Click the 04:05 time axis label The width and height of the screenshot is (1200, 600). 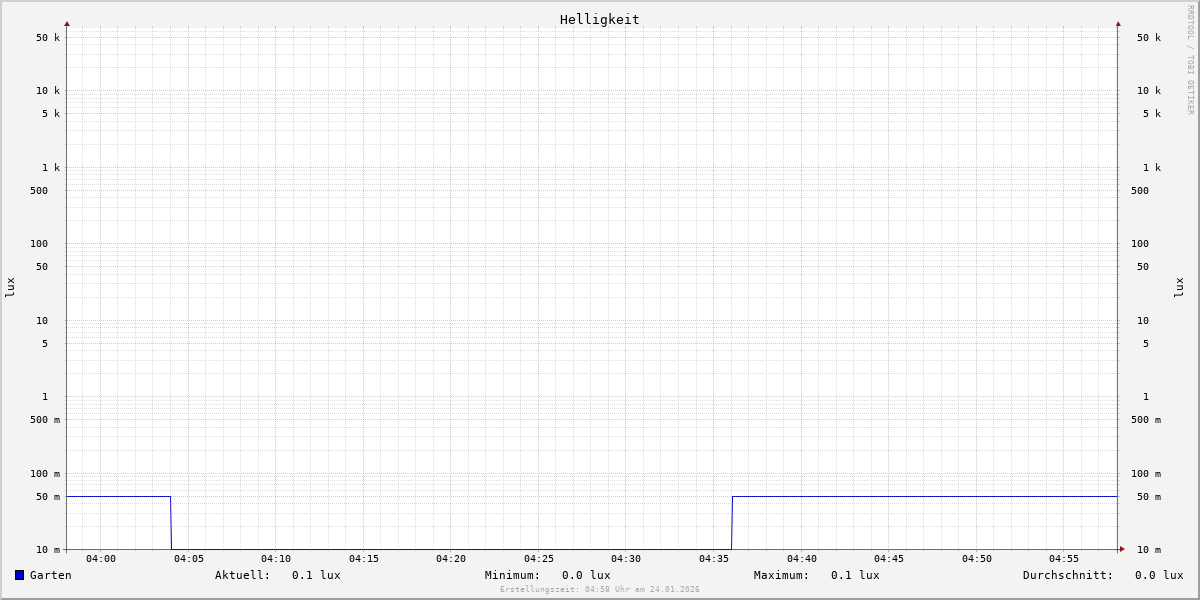[189, 559]
